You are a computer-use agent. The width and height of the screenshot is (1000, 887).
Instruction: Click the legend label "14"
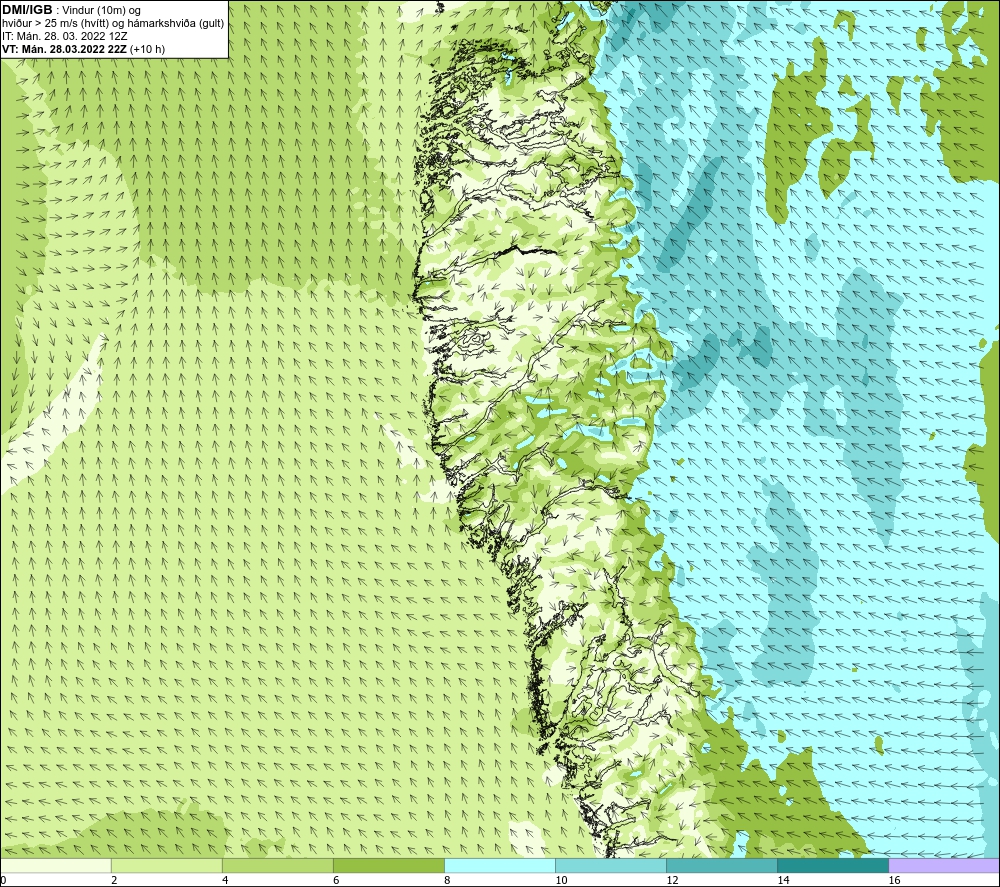(783, 880)
